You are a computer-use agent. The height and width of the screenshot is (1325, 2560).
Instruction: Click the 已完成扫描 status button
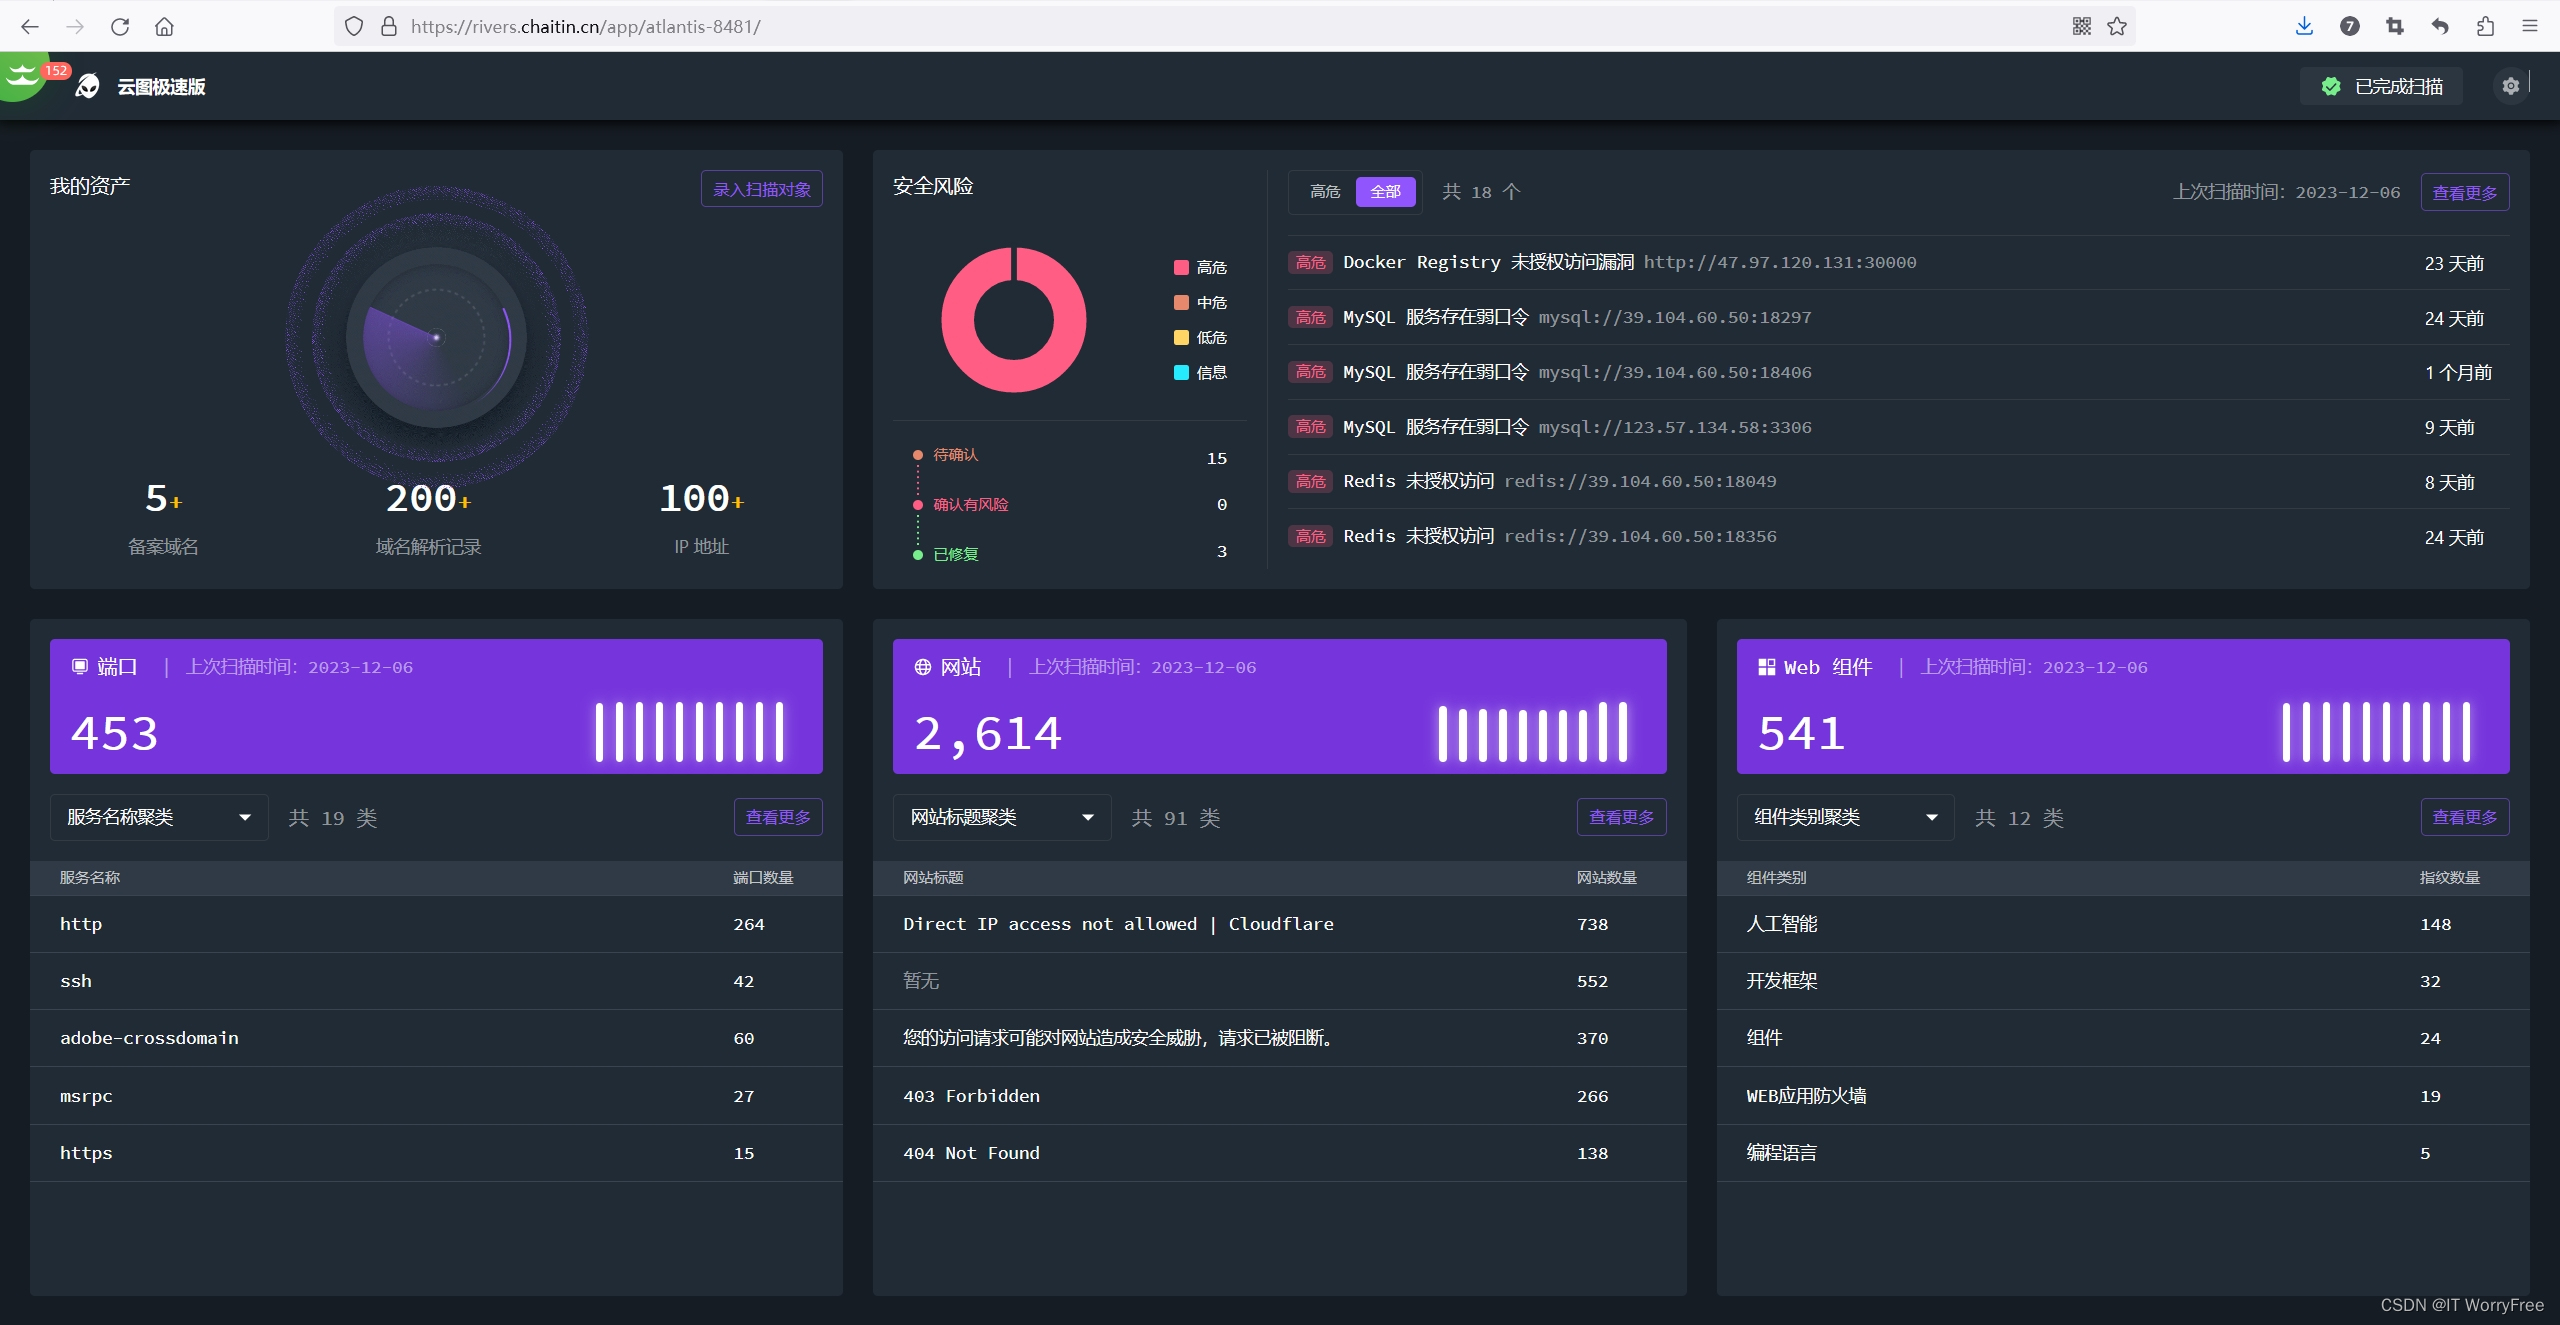point(2381,87)
